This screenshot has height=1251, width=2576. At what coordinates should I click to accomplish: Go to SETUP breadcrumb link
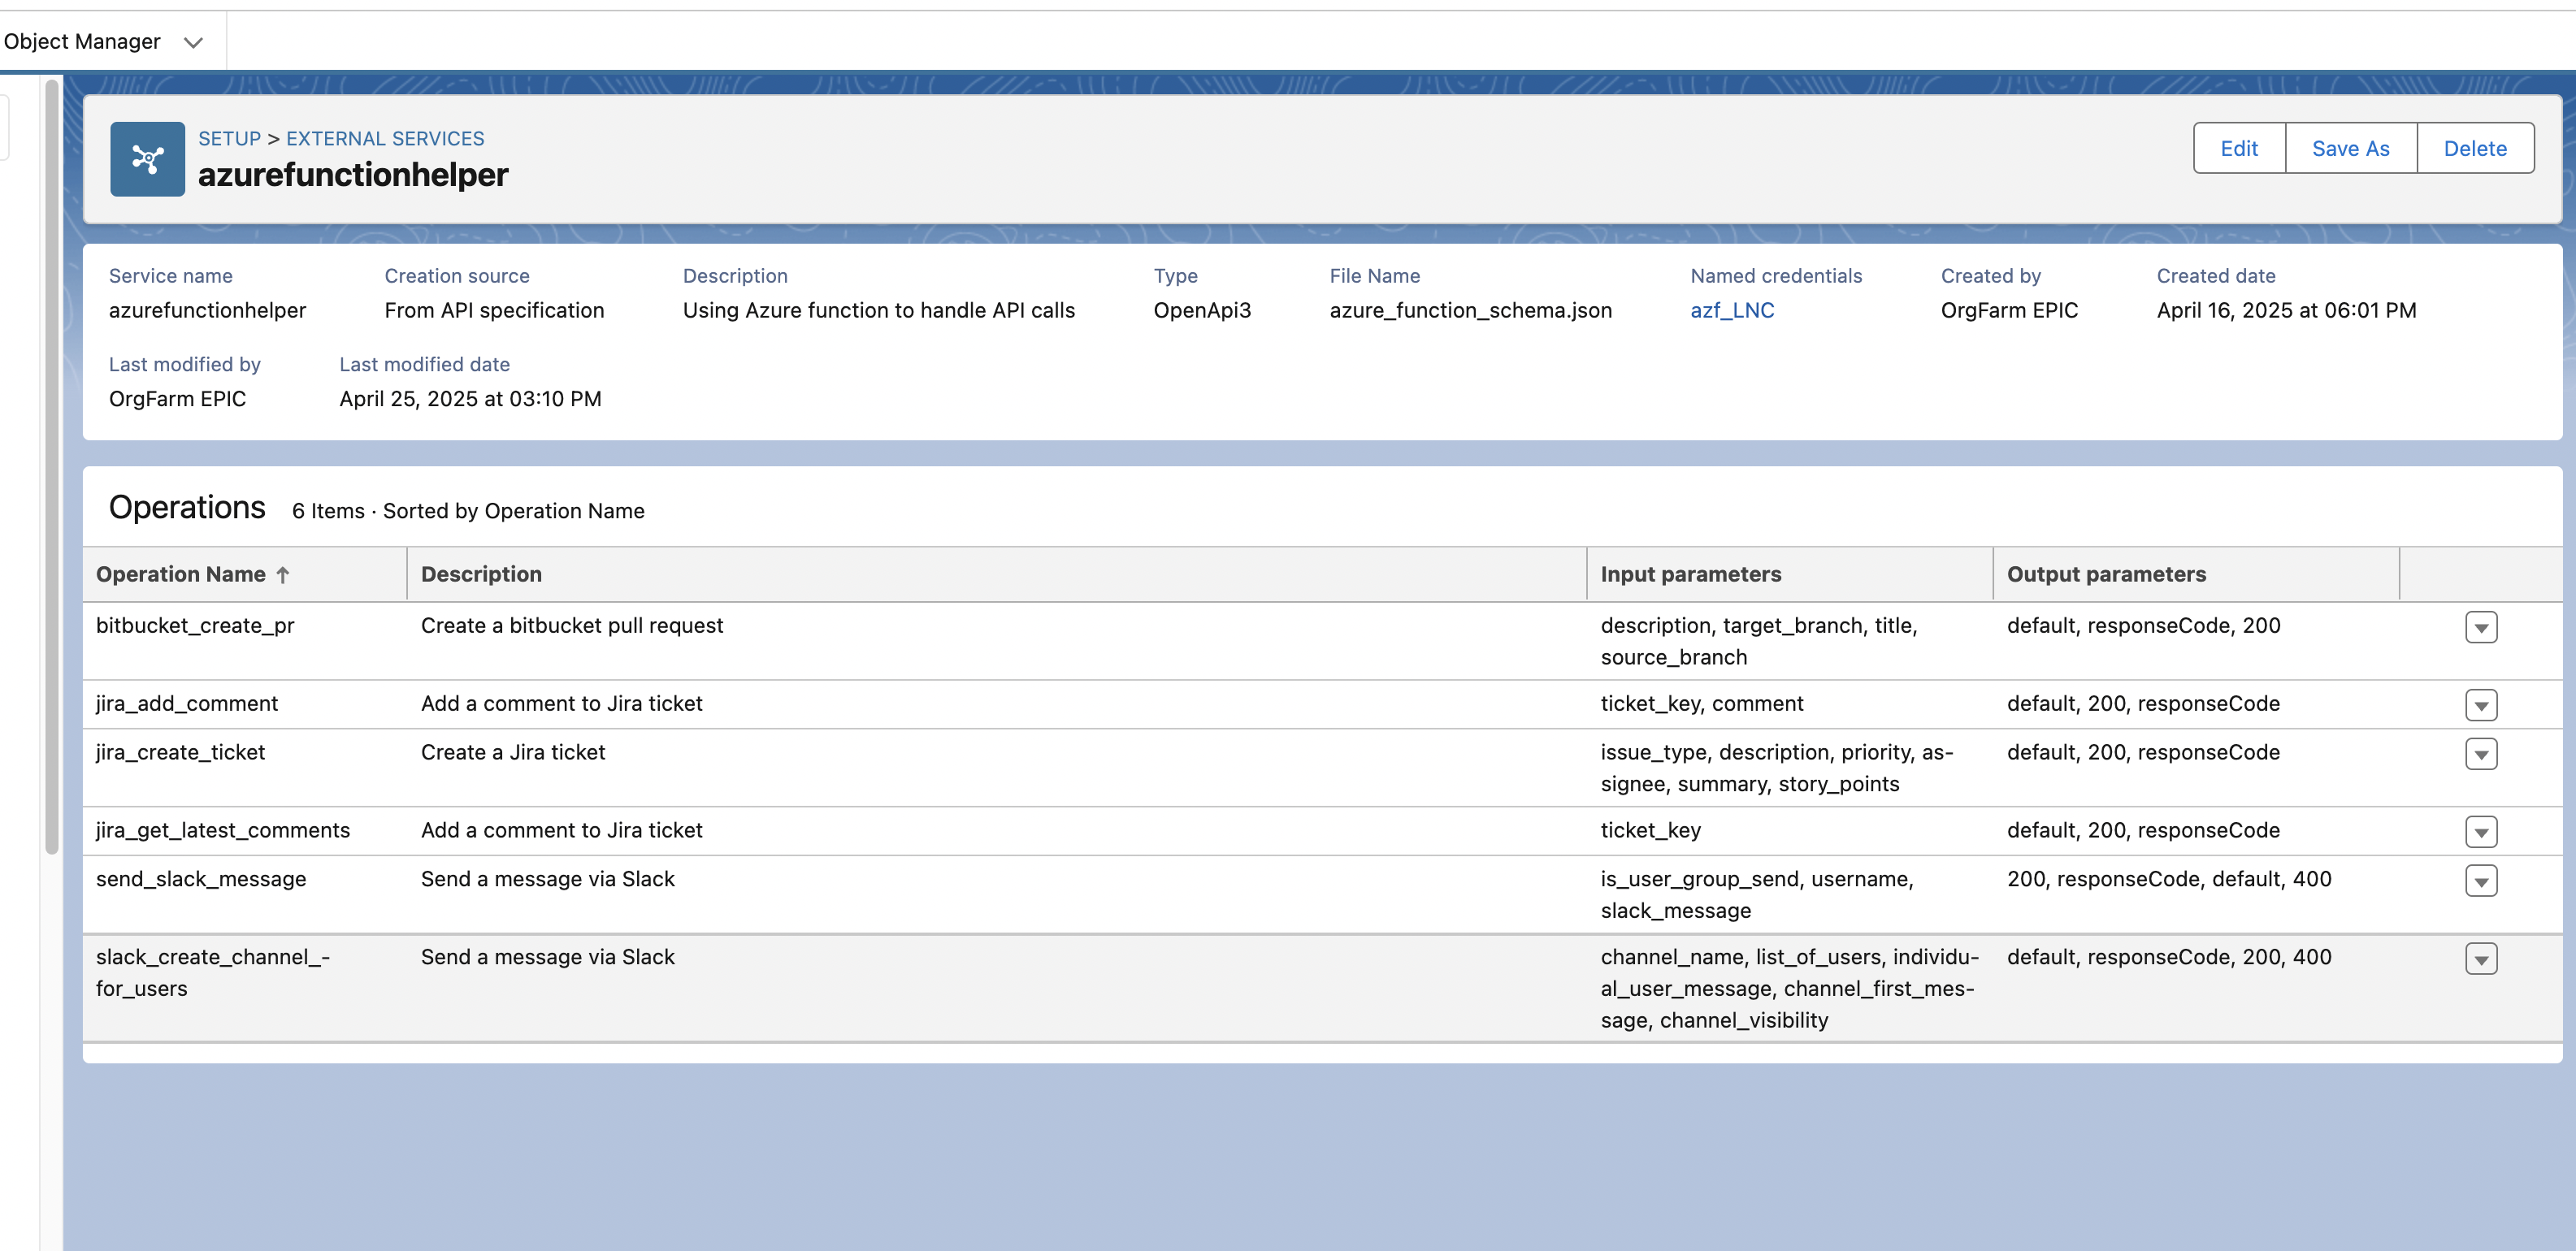[x=229, y=138]
